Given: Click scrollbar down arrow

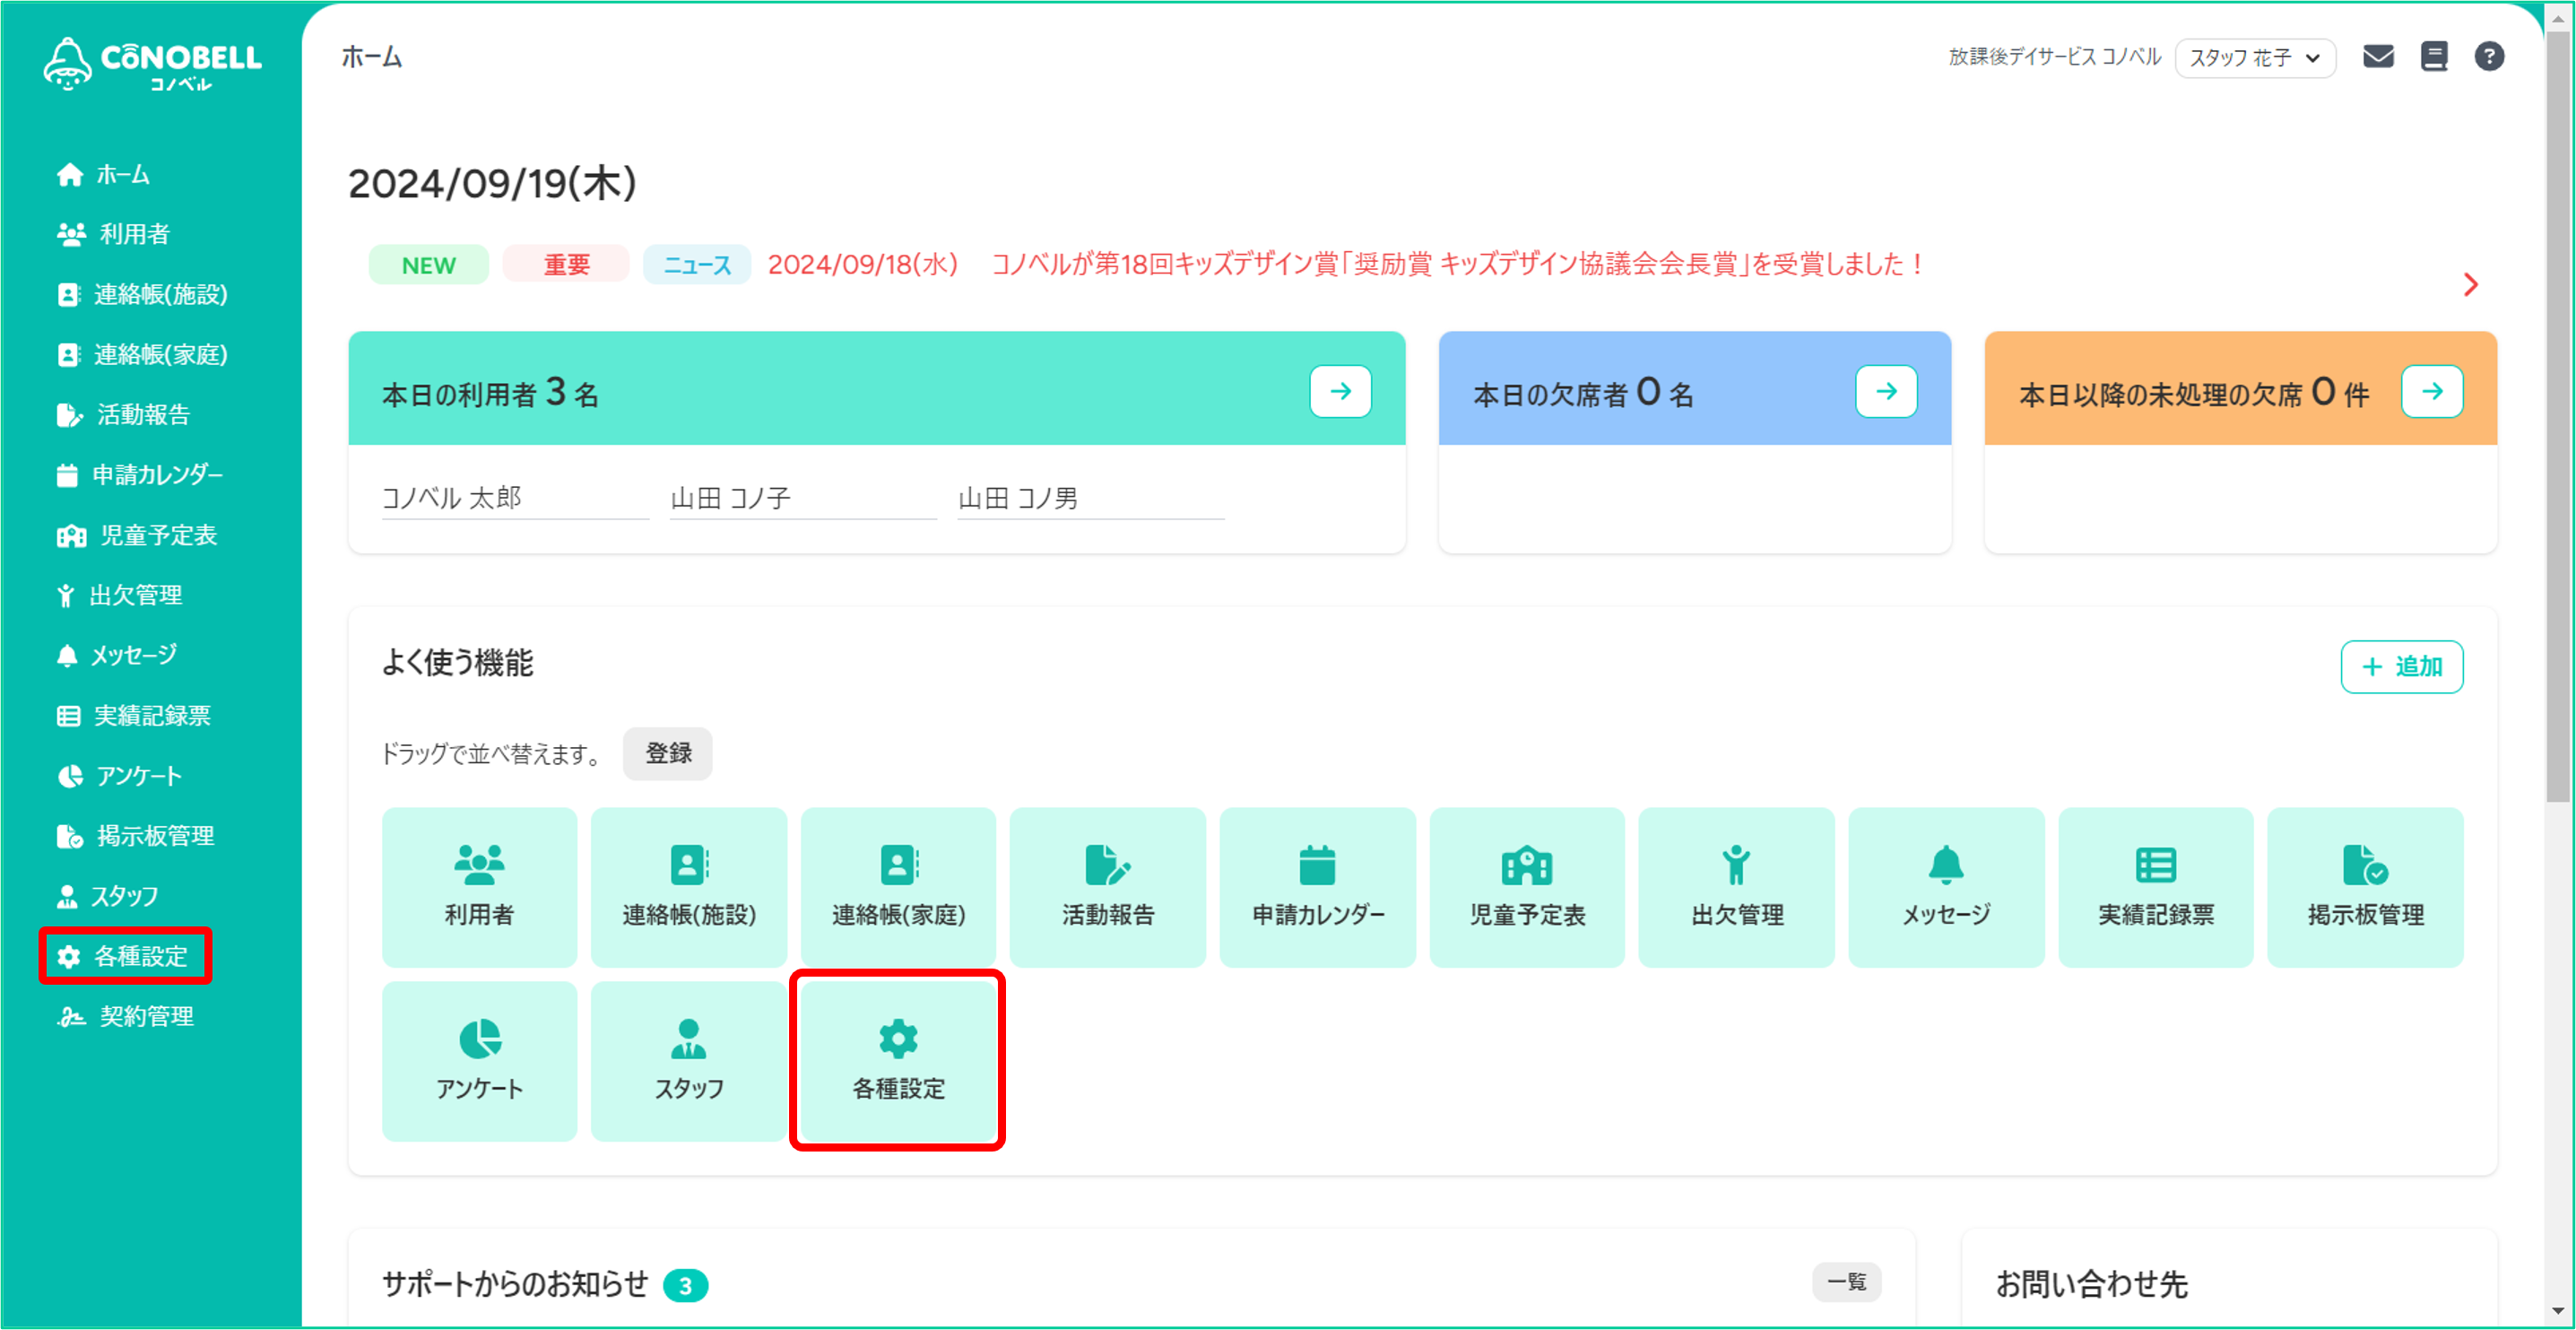Looking at the screenshot, I should click(x=2558, y=1310).
